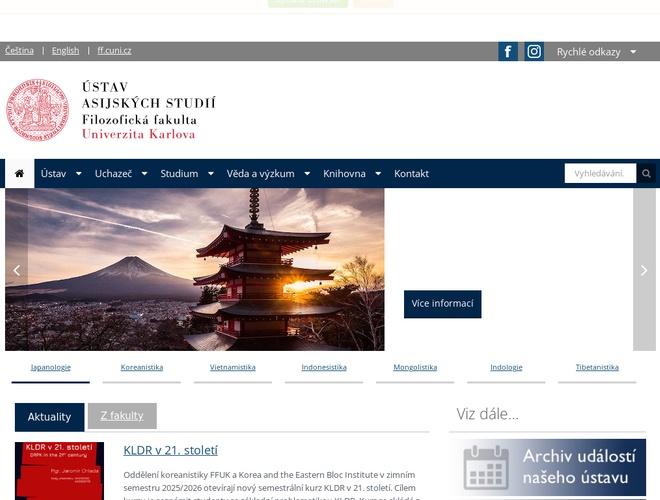
Task: Switch language to English
Action: point(65,50)
